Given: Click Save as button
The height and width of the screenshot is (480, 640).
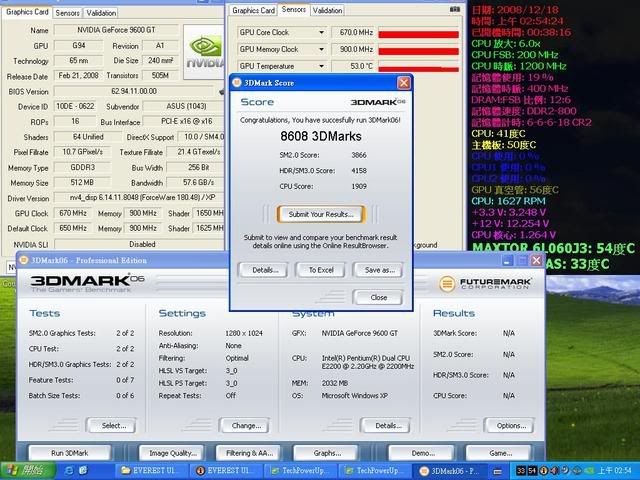Looking at the screenshot, I should click(378, 270).
